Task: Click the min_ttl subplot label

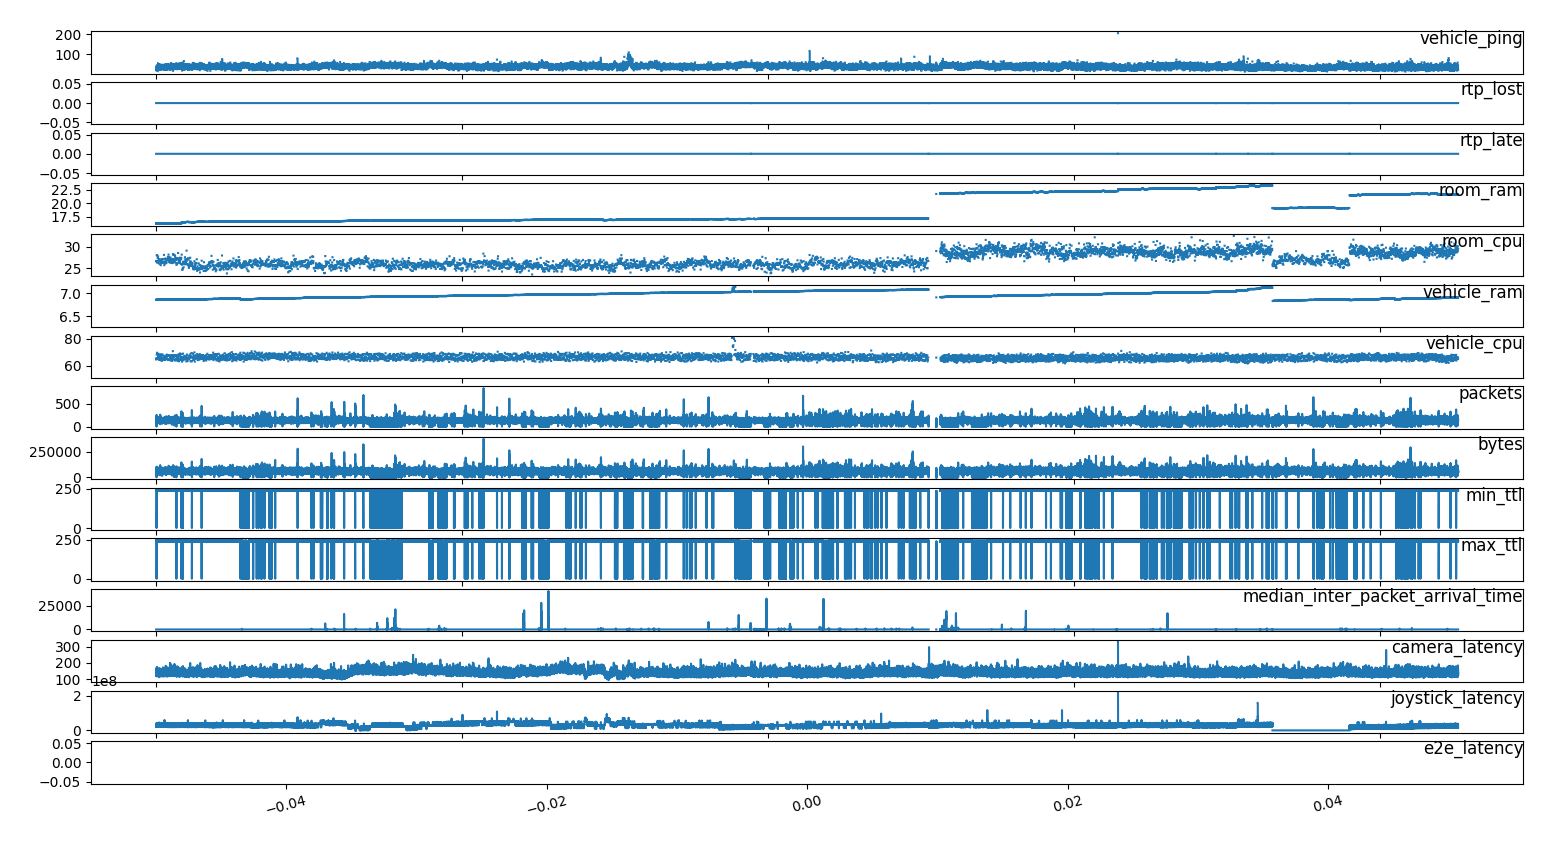Action: (1494, 496)
